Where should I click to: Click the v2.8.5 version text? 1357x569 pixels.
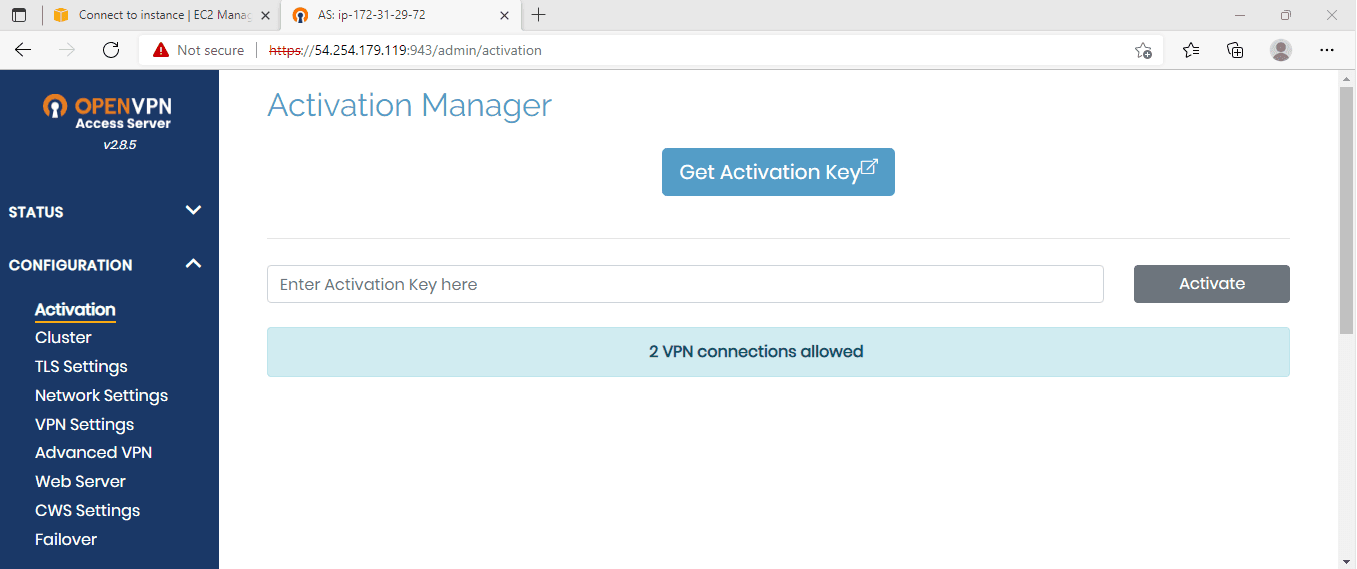(119, 145)
